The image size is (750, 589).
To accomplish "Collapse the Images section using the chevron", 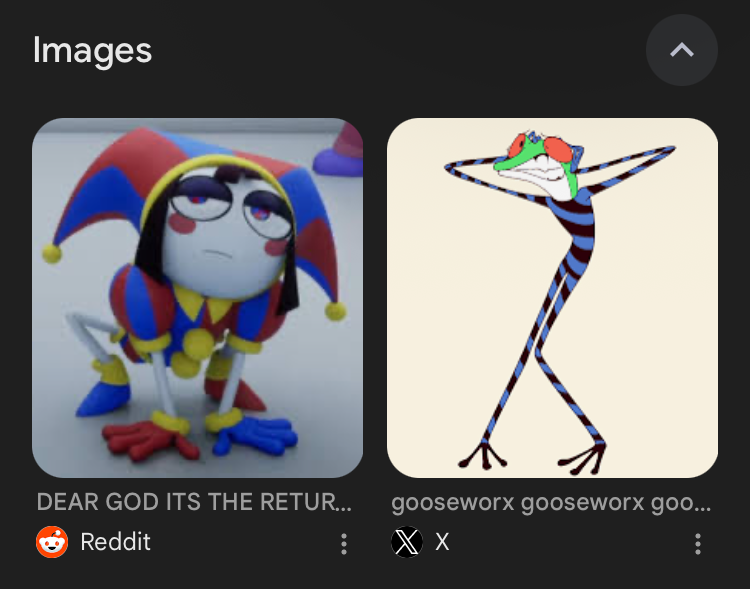I will 681,50.
